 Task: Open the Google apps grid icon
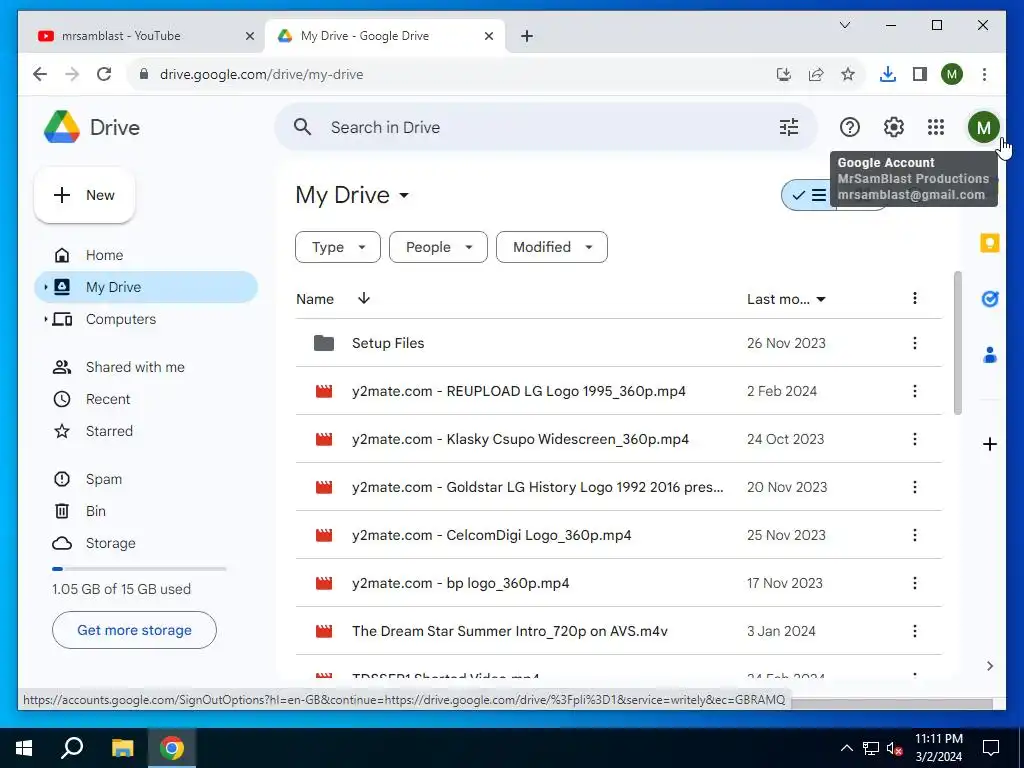tap(936, 127)
